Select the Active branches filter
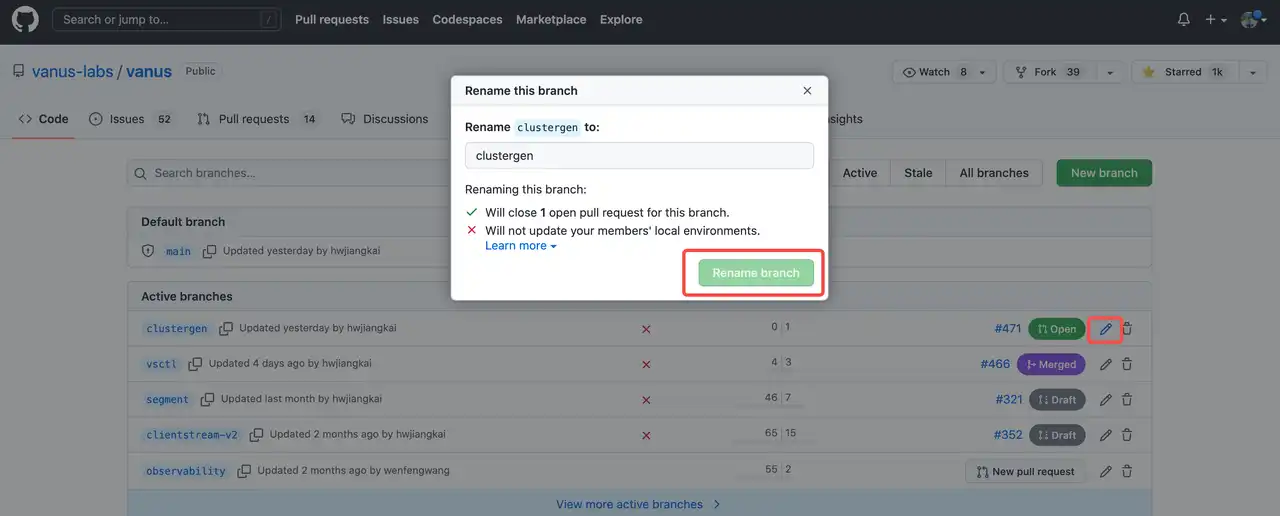Image resolution: width=1280 pixels, height=516 pixels. tap(860, 173)
